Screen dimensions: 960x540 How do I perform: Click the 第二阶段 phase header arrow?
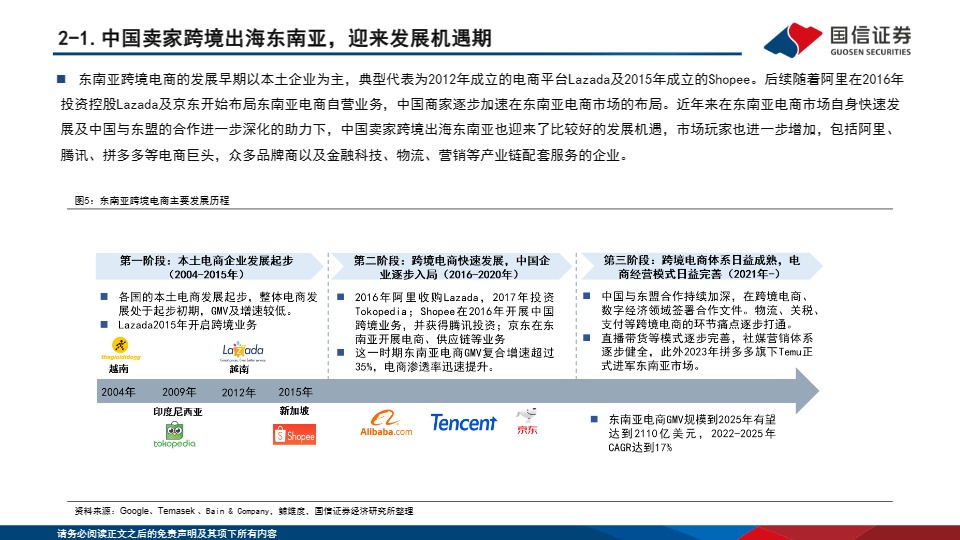(x=451, y=267)
